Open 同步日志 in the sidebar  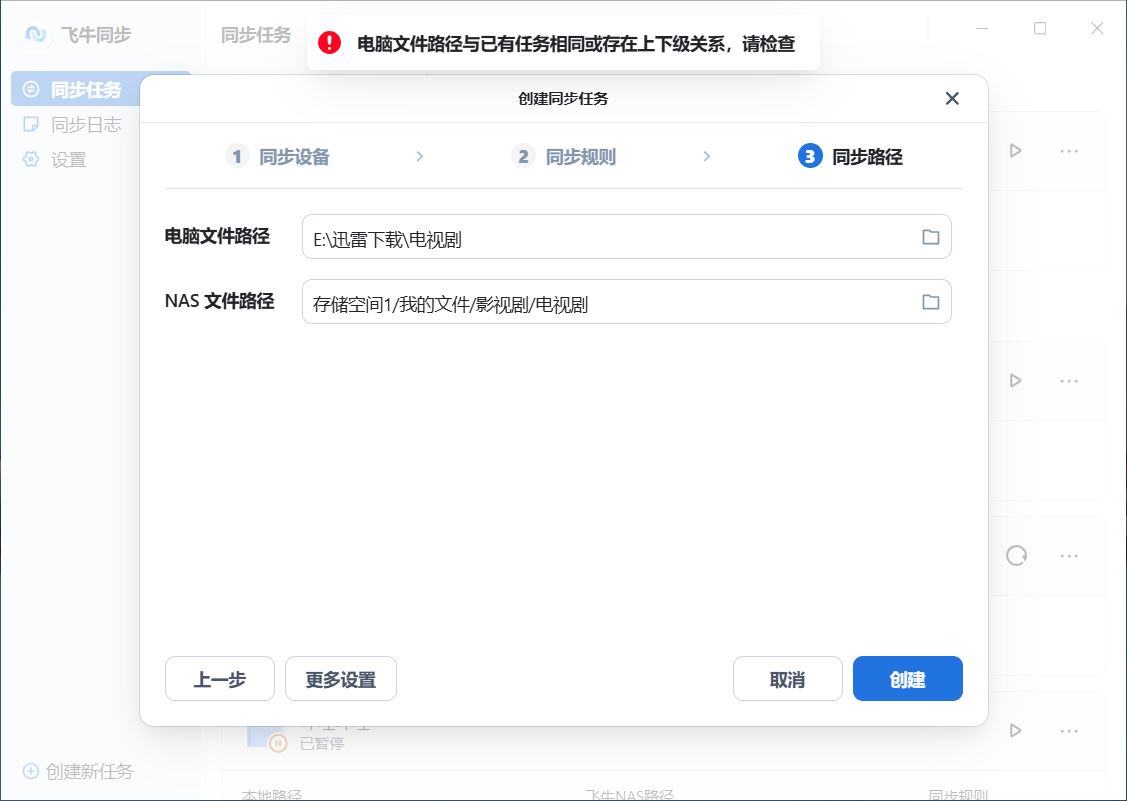[72, 124]
